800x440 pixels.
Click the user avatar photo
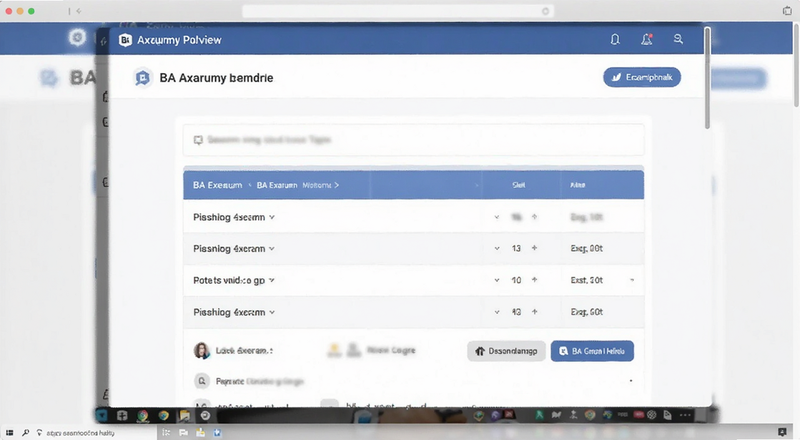(x=202, y=351)
